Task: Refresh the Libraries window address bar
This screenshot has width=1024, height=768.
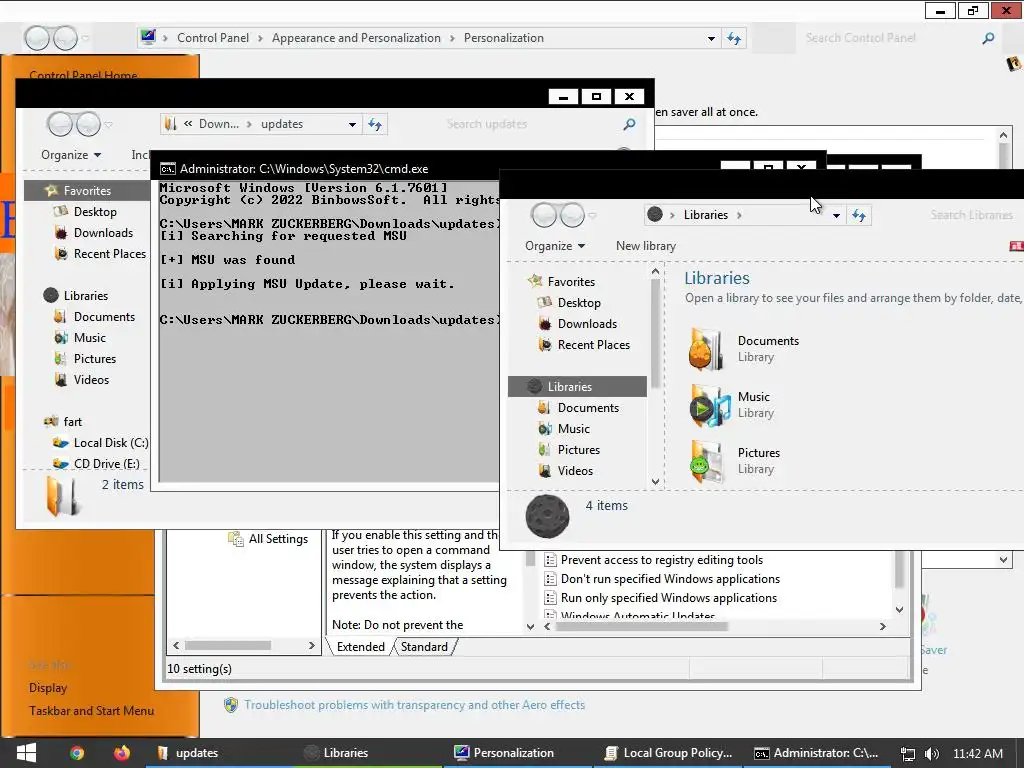Action: click(x=859, y=215)
